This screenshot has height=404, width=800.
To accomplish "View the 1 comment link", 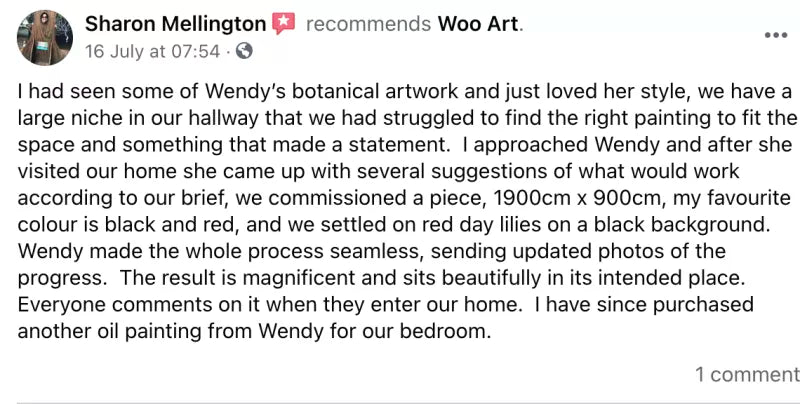I will (746, 375).
